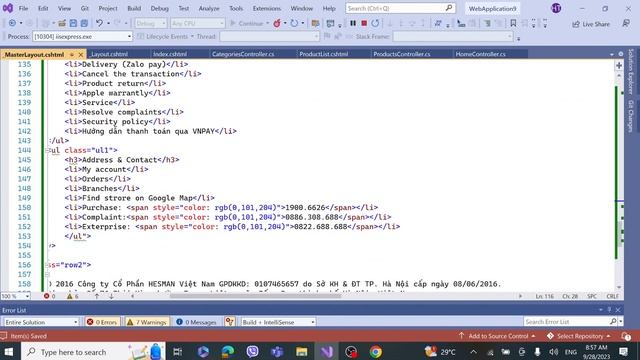Toggle the 0 Errors filter button

point(102,322)
